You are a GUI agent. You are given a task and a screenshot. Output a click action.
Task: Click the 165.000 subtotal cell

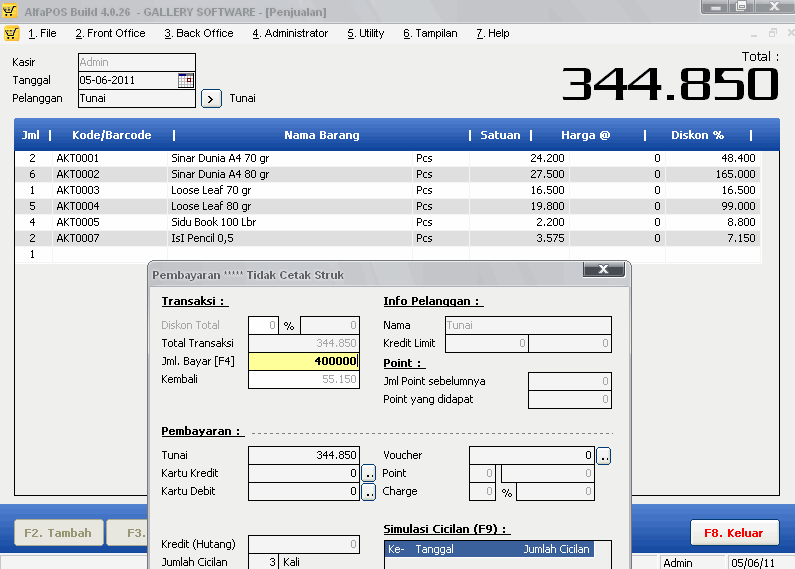[713, 174]
